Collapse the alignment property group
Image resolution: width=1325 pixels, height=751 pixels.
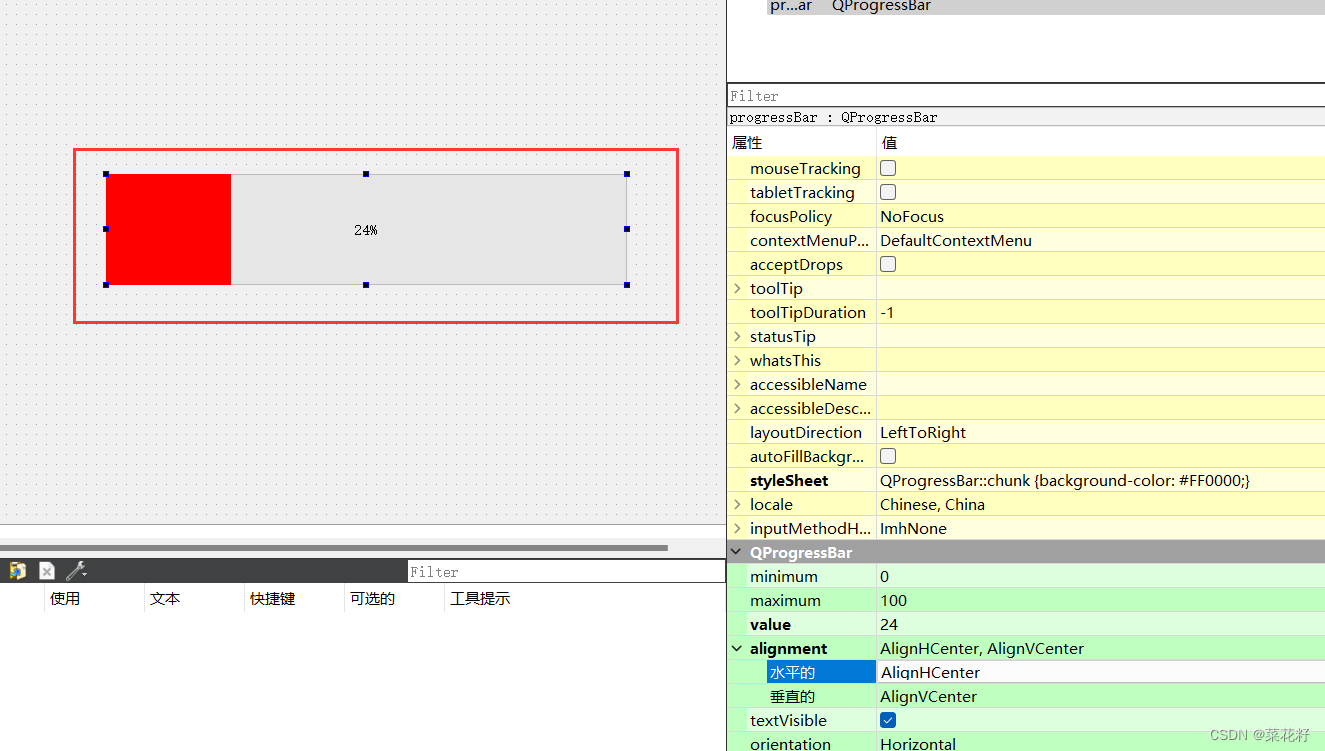tap(738, 648)
